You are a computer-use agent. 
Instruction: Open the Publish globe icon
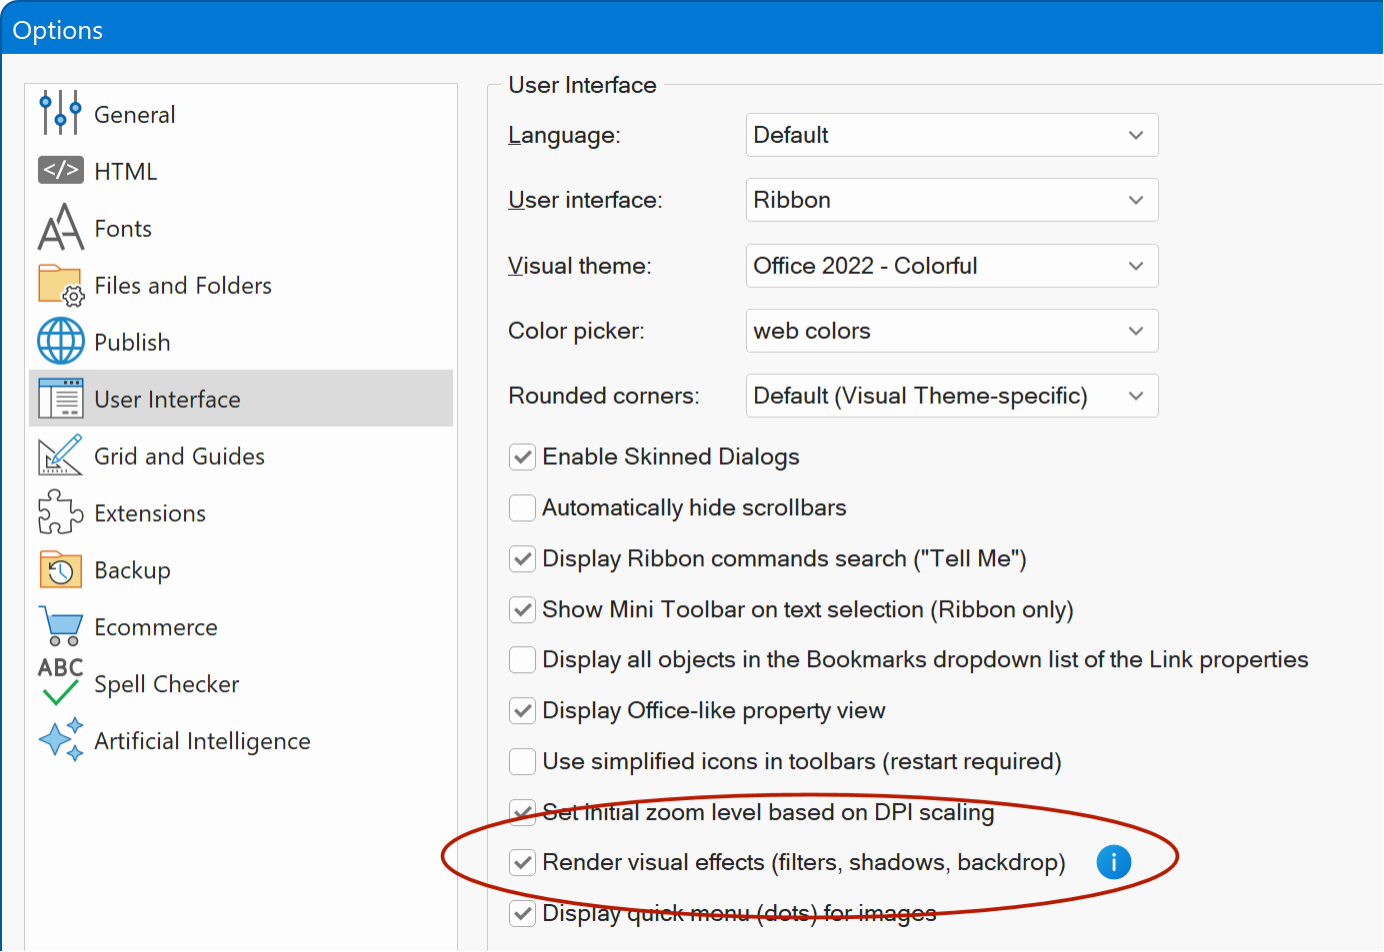60,341
